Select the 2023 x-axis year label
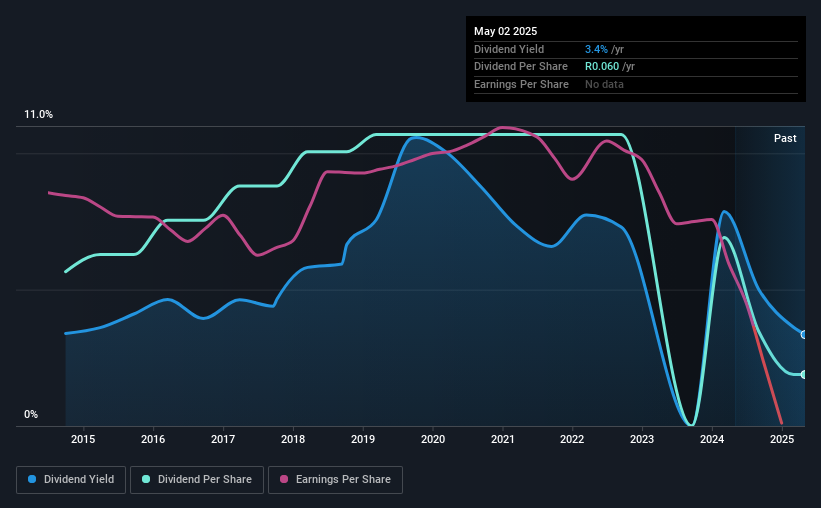 click(x=642, y=439)
